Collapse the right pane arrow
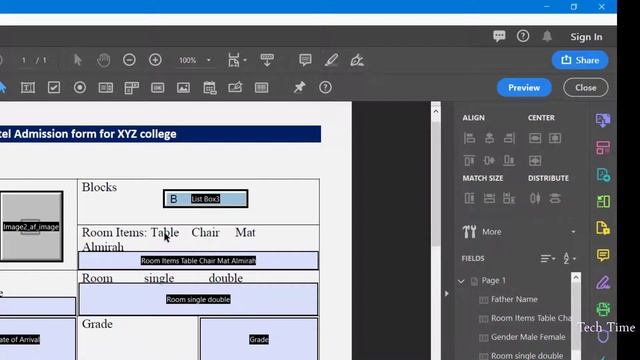 pos(447,293)
